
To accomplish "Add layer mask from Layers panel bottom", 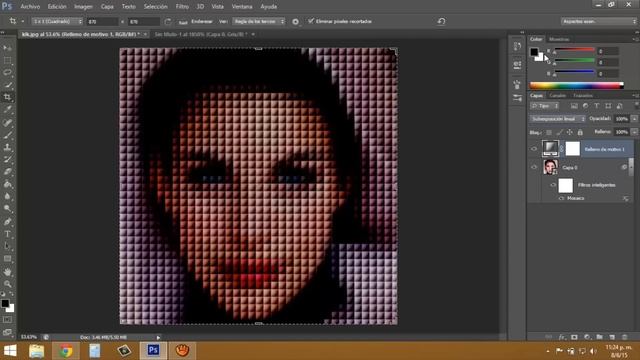I will [x=574, y=337].
